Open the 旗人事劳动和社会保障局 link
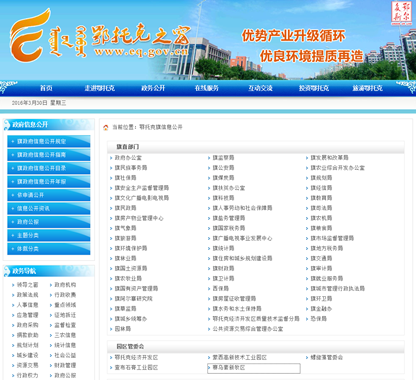The width and height of the screenshot is (416, 380). [x=242, y=208]
